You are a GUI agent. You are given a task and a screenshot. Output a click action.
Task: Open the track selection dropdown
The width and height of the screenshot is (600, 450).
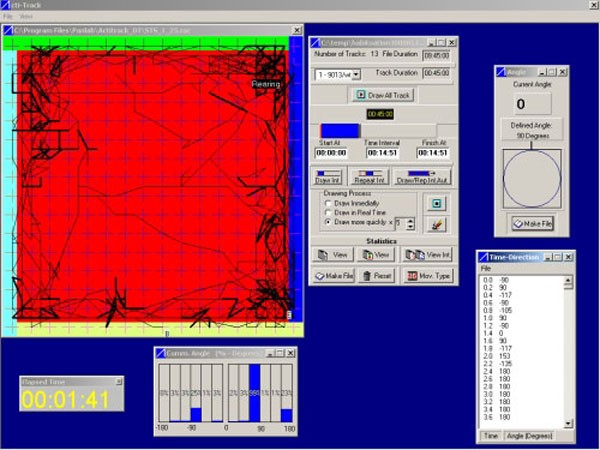355,74
